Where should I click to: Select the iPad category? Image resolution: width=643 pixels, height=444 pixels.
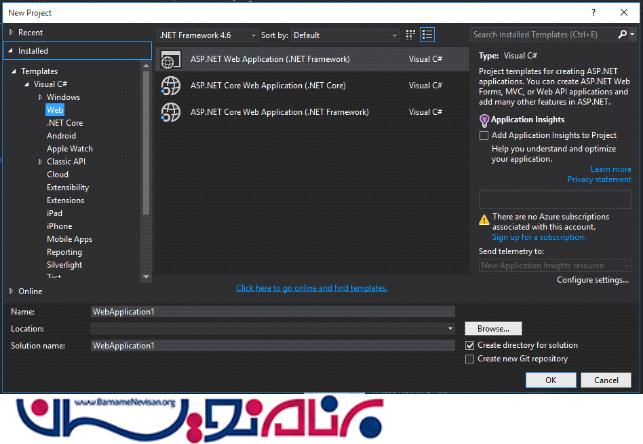pyautogui.click(x=55, y=213)
